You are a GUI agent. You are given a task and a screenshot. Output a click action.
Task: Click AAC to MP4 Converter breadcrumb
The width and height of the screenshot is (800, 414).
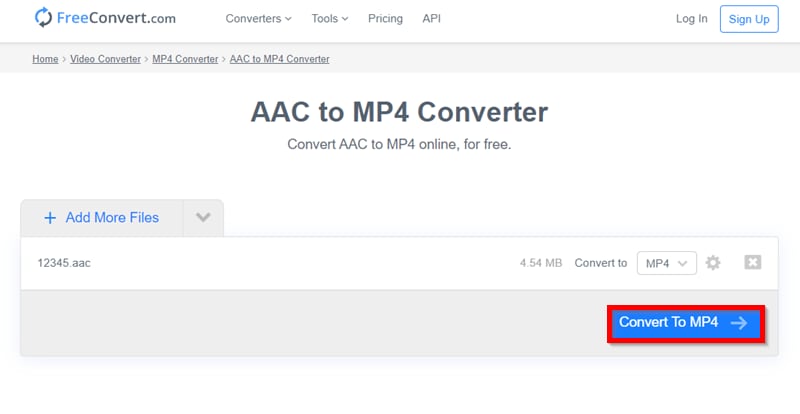point(279,59)
